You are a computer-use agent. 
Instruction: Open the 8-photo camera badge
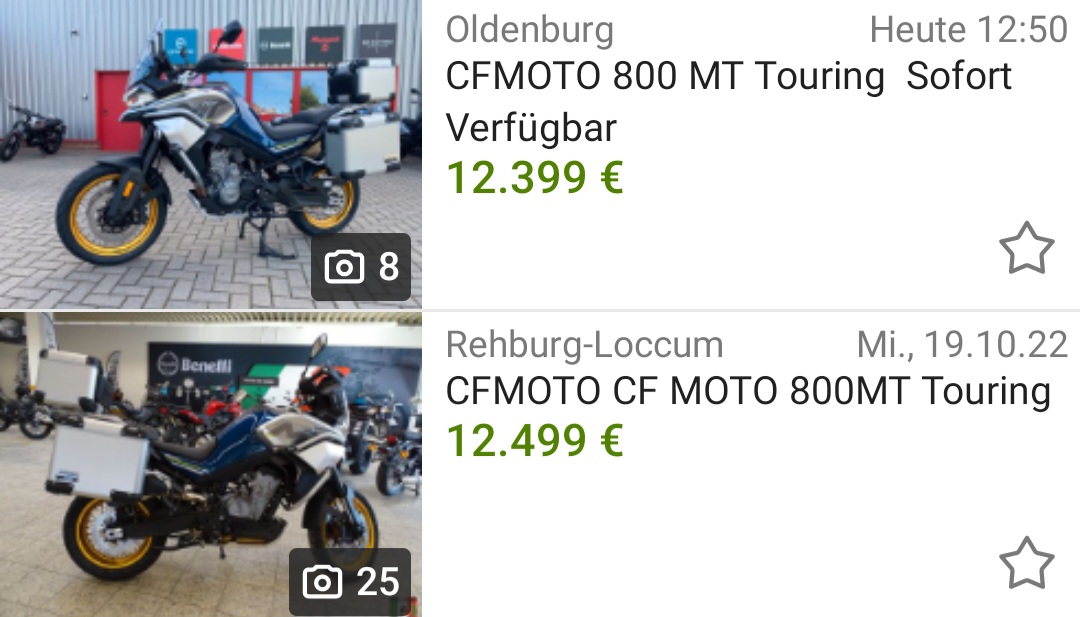coord(361,266)
